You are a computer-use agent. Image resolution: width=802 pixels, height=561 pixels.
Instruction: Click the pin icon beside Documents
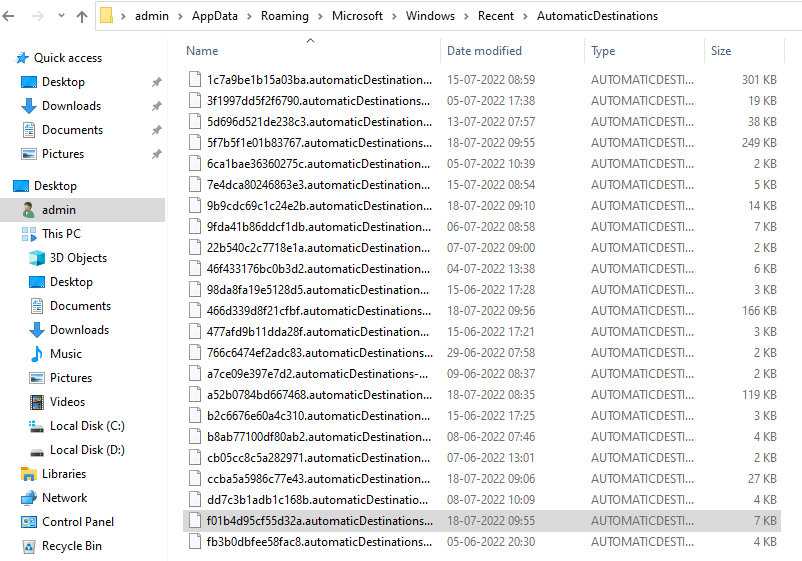pos(157,130)
